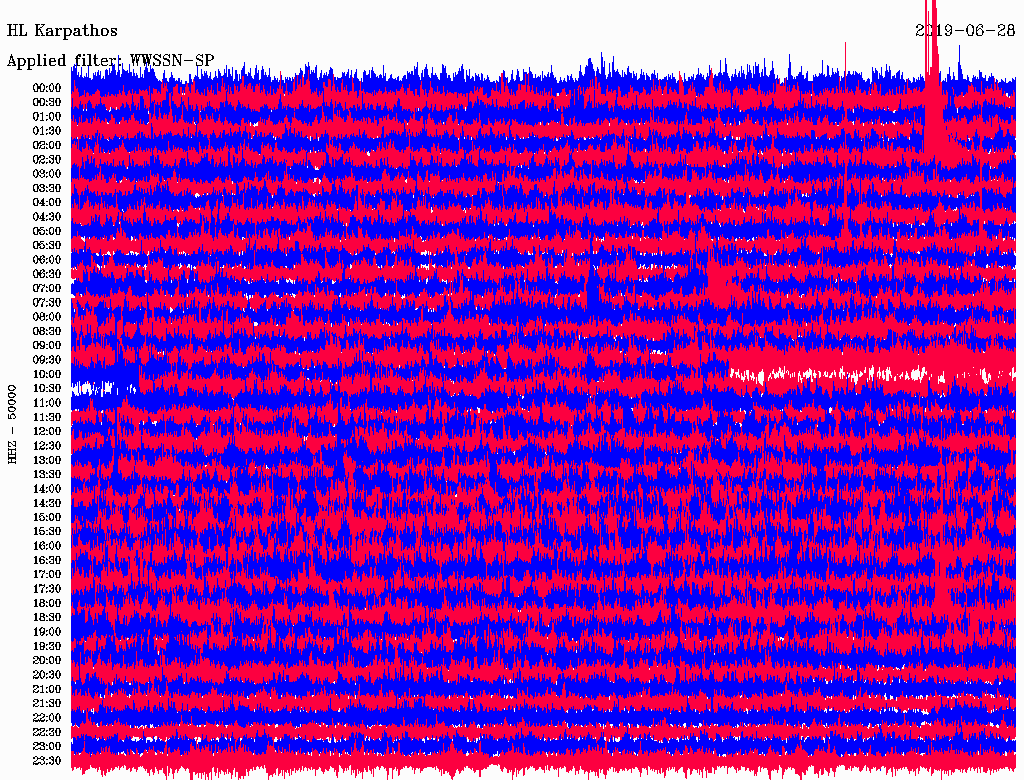This screenshot has width=1024, height=780.
Task: Select the 09:00 time label
Action: (x=47, y=346)
